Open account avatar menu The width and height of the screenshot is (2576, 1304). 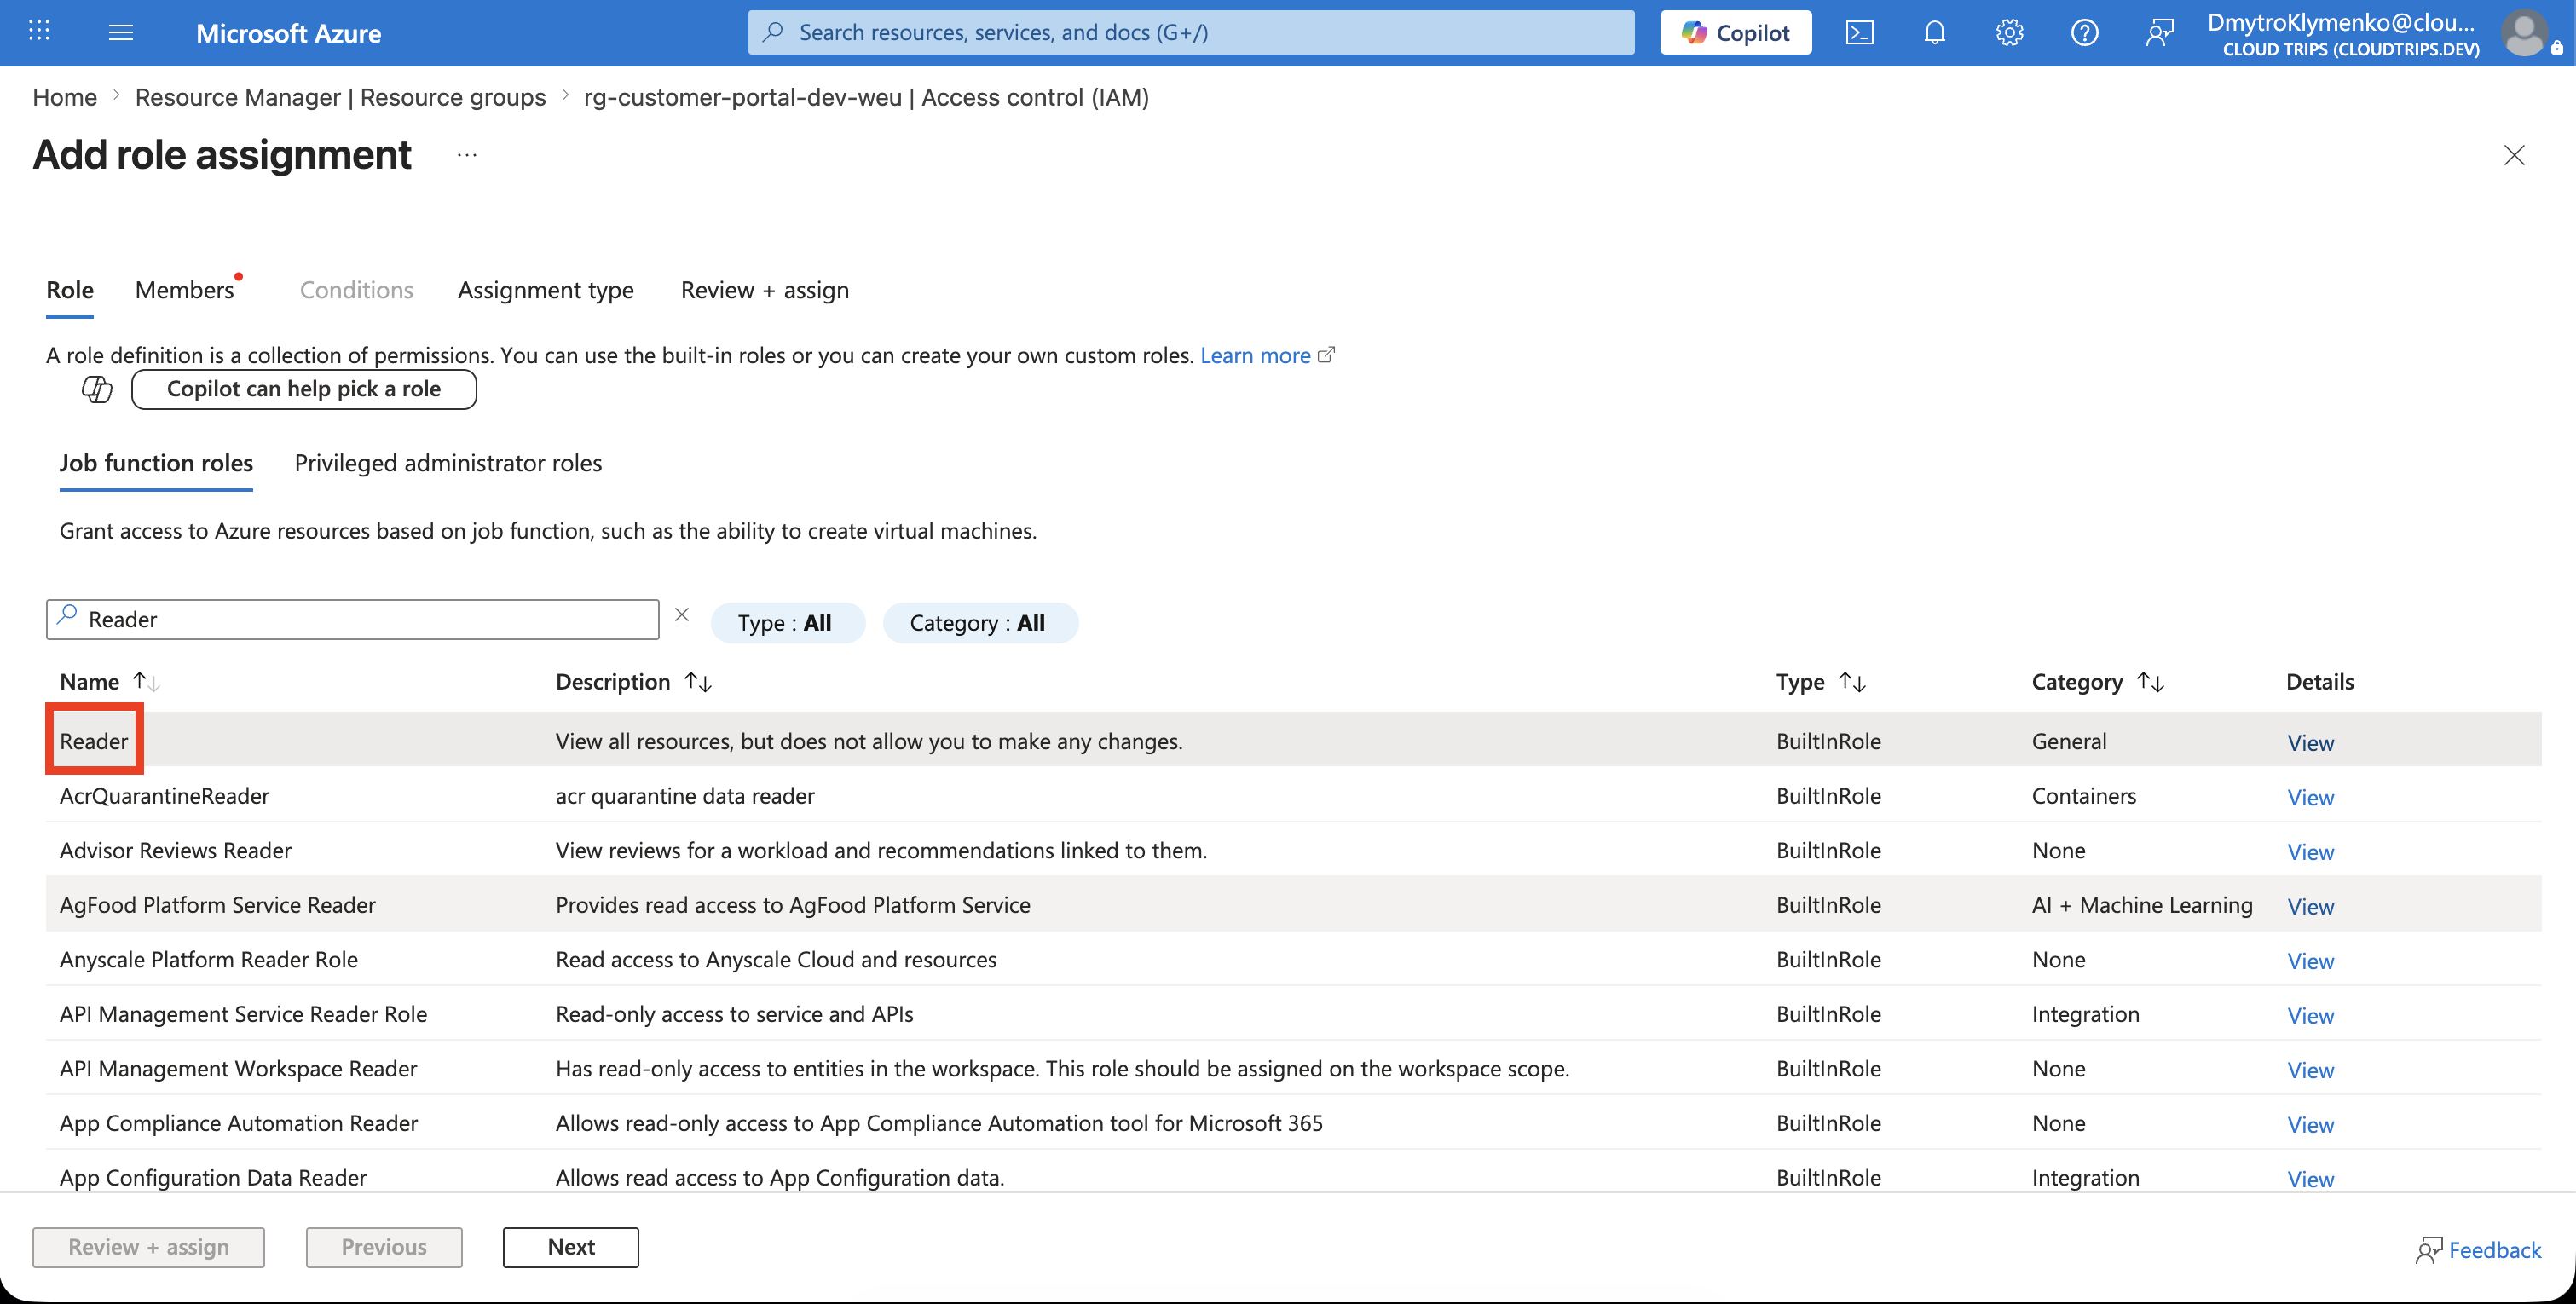2524,32
